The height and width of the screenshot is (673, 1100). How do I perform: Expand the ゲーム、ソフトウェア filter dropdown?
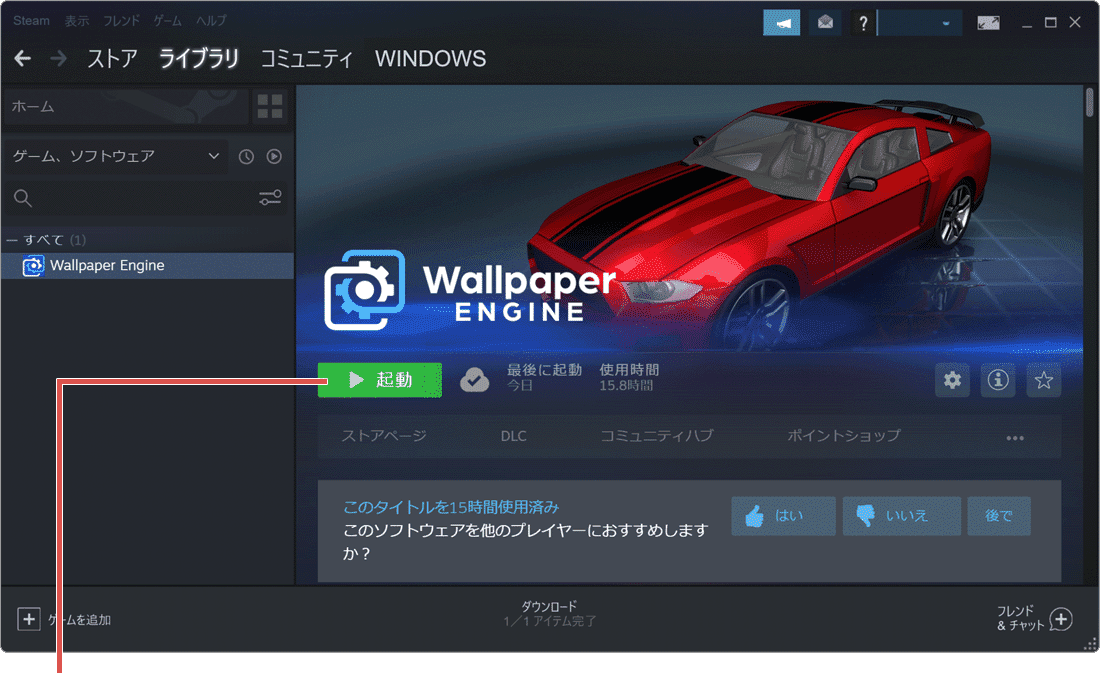pyautogui.click(x=116, y=156)
